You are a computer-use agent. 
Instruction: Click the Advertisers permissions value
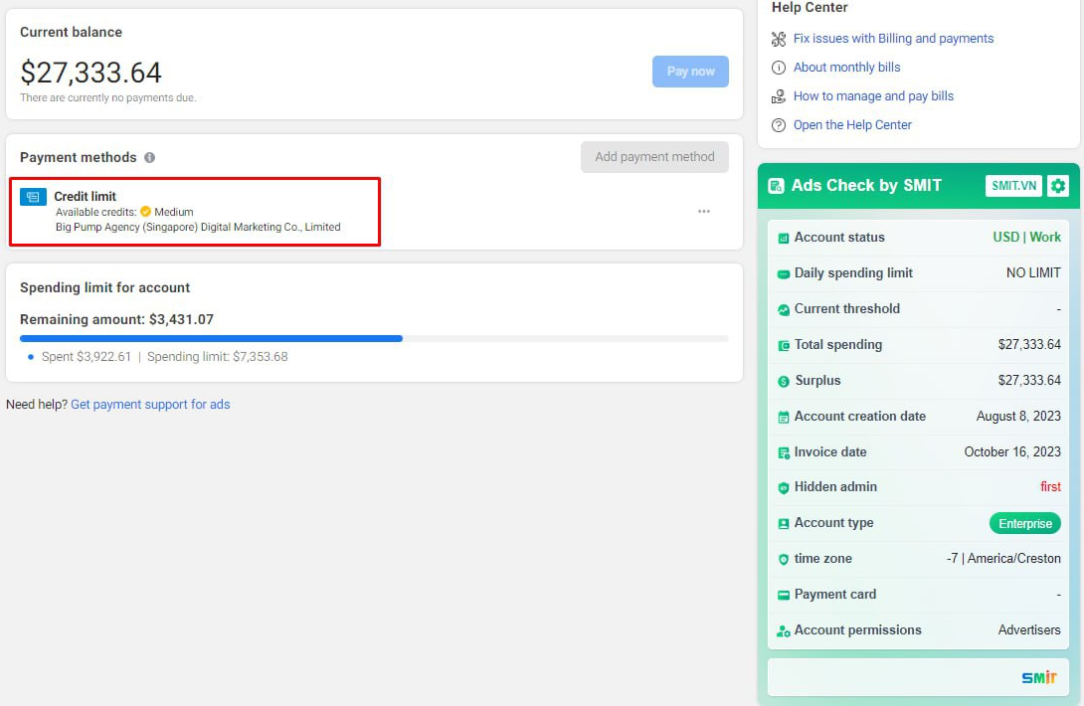[x=1029, y=630]
